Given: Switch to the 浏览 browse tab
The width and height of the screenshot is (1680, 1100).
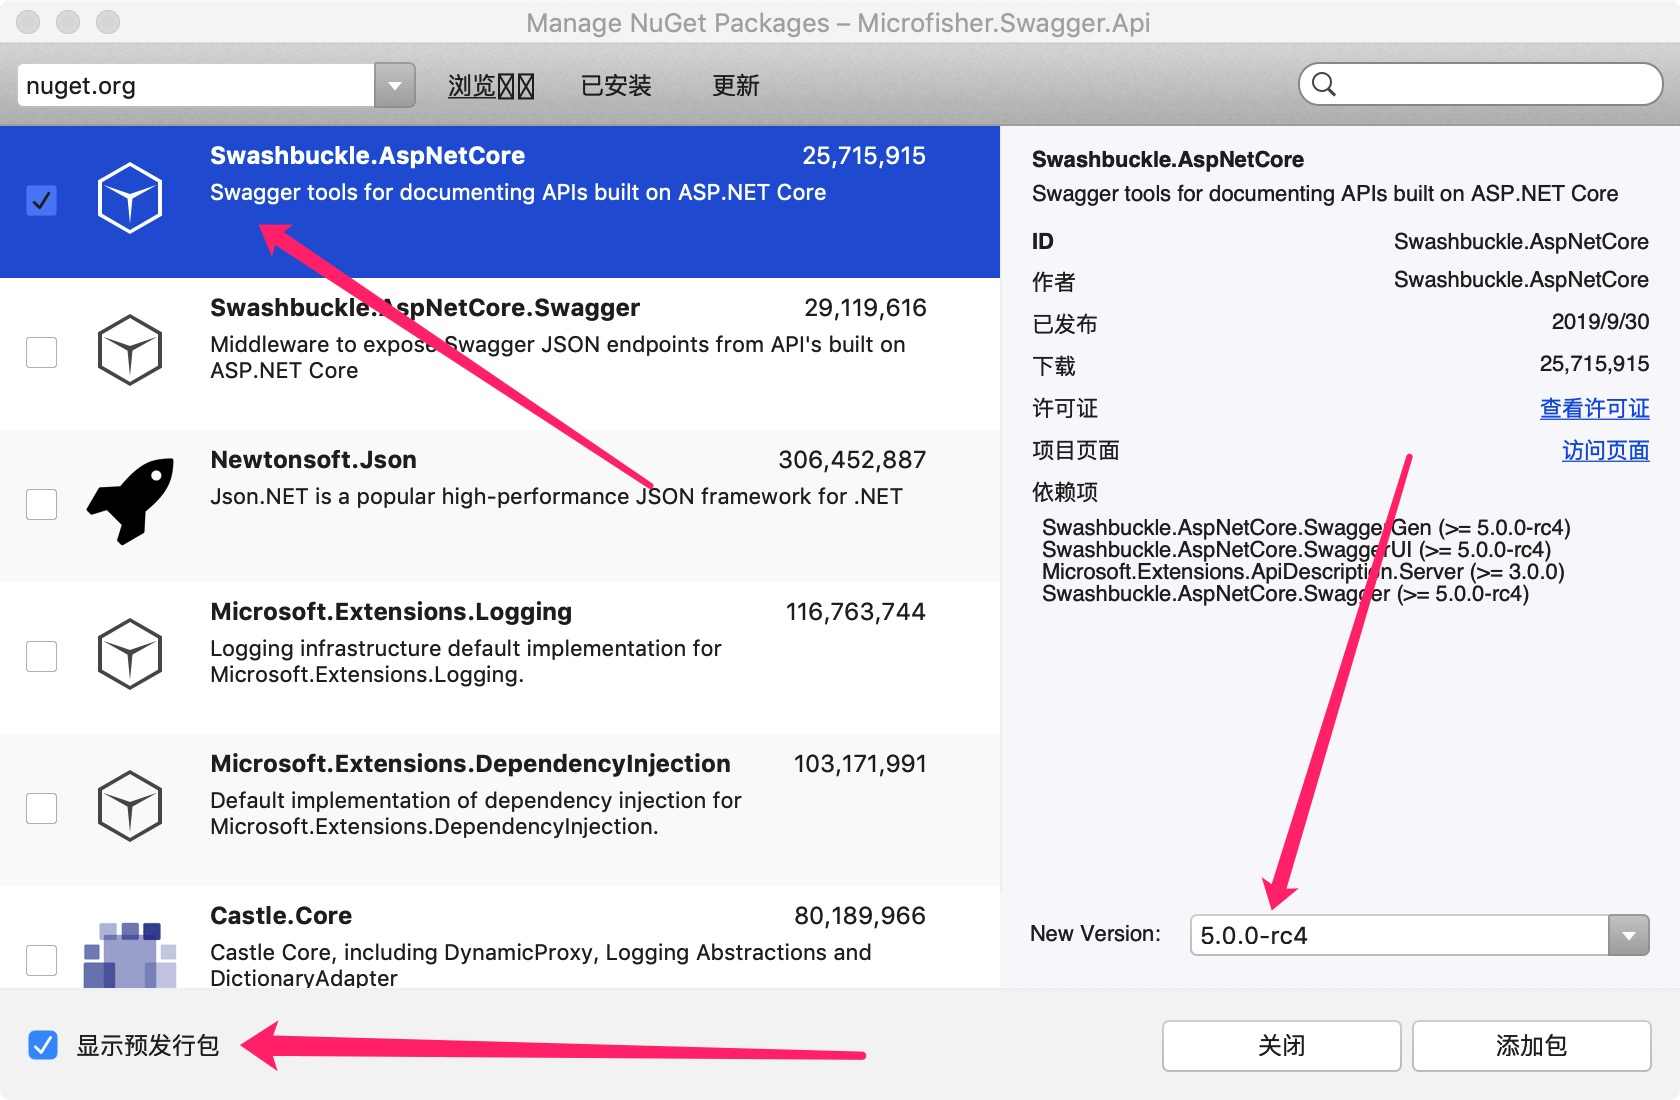Looking at the screenshot, I should (x=491, y=86).
